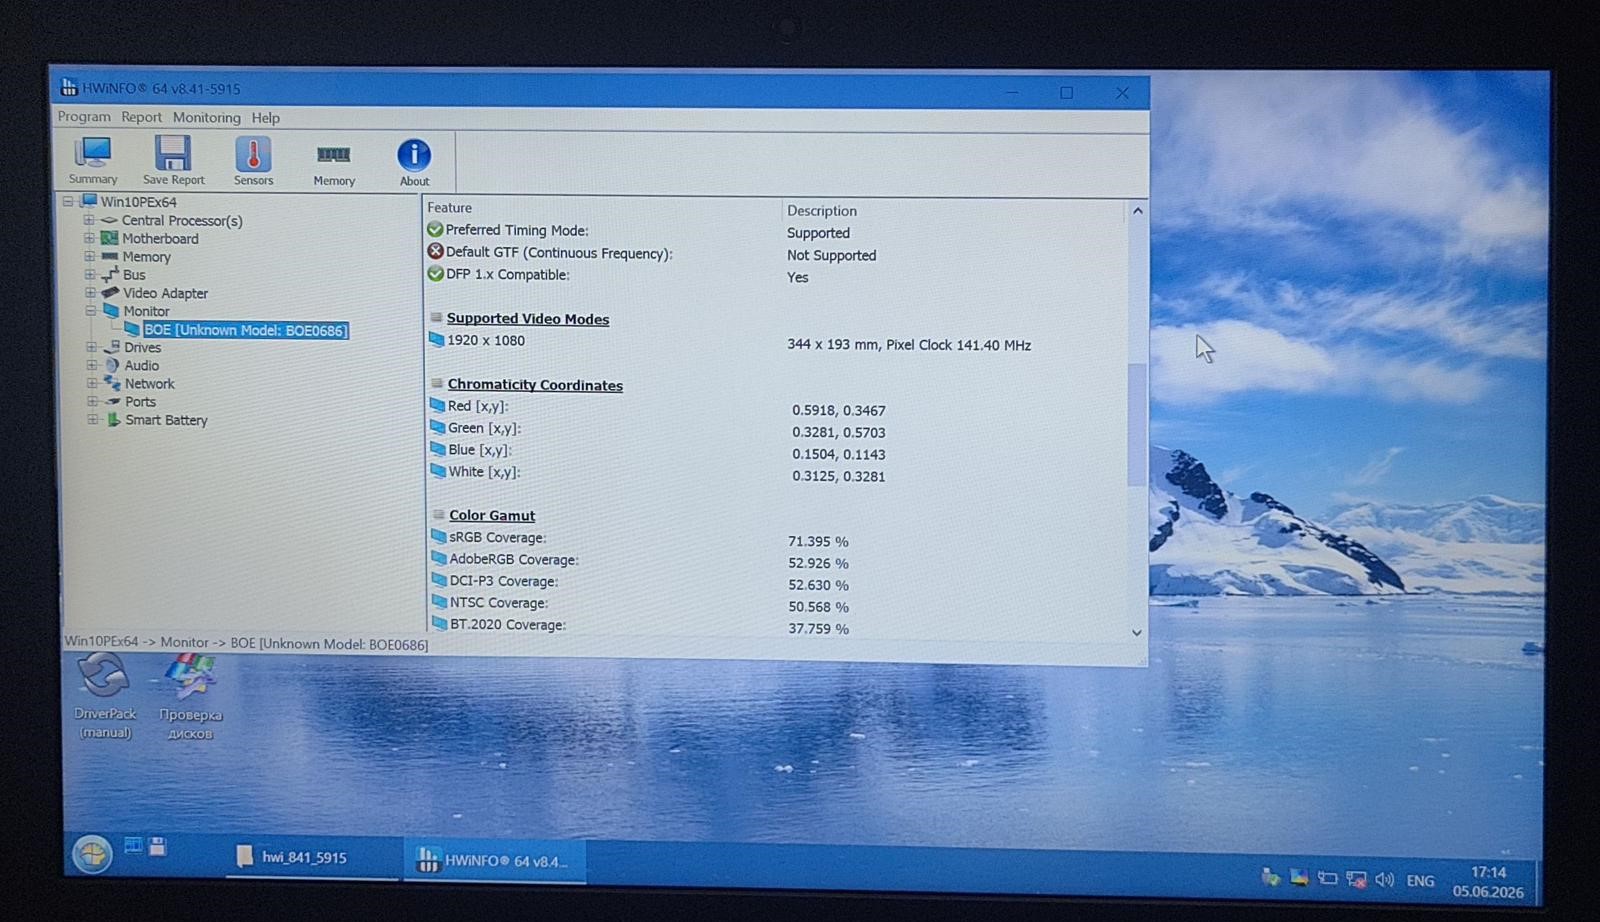Viewport: 1600px width, 922px height.
Task: Open the Проверка дисков desktop shortcut
Action: (190, 697)
